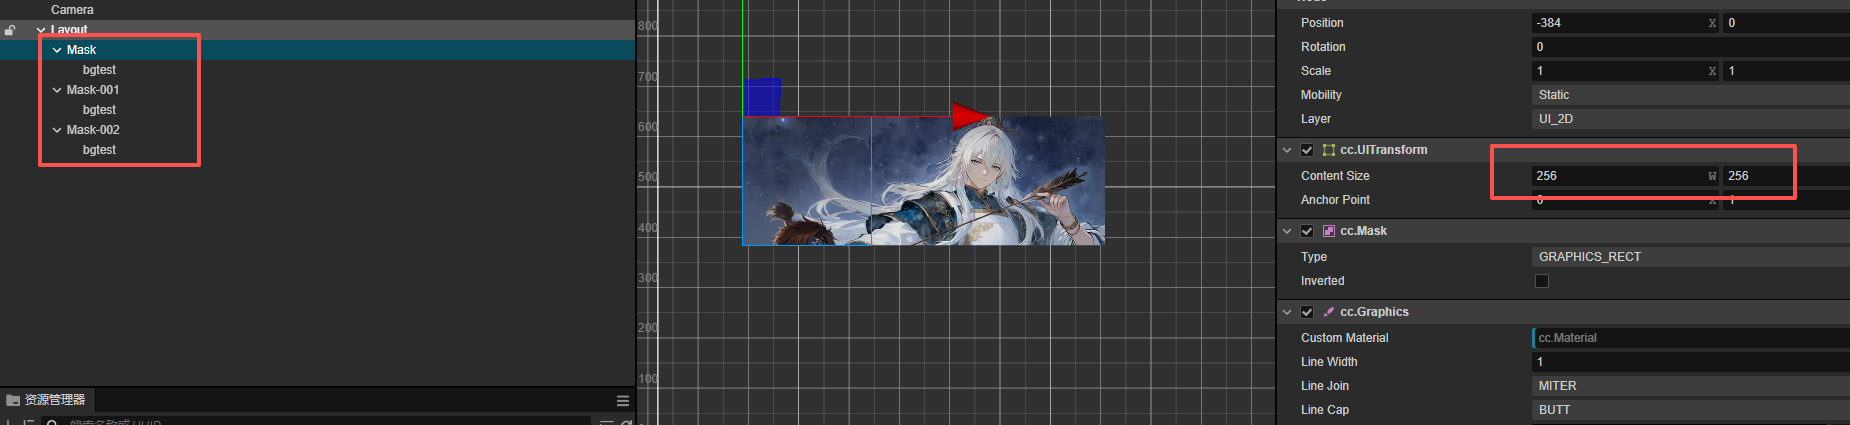1850x425 pixels.
Task: Select bgtest under the Mask node
Action: tap(99, 70)
